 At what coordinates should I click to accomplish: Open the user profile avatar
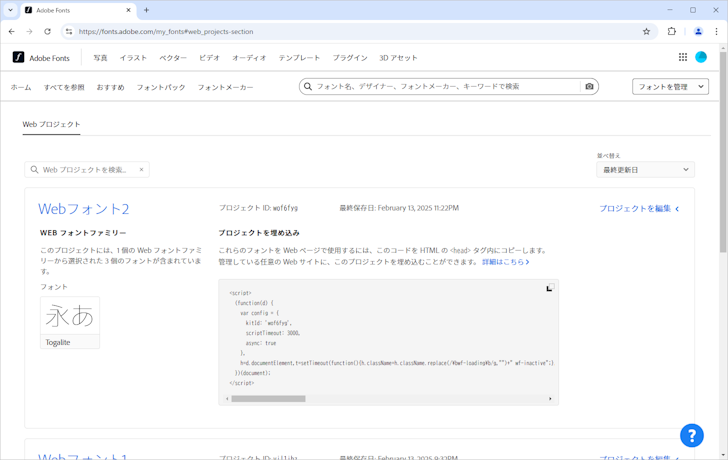point(701,57)
